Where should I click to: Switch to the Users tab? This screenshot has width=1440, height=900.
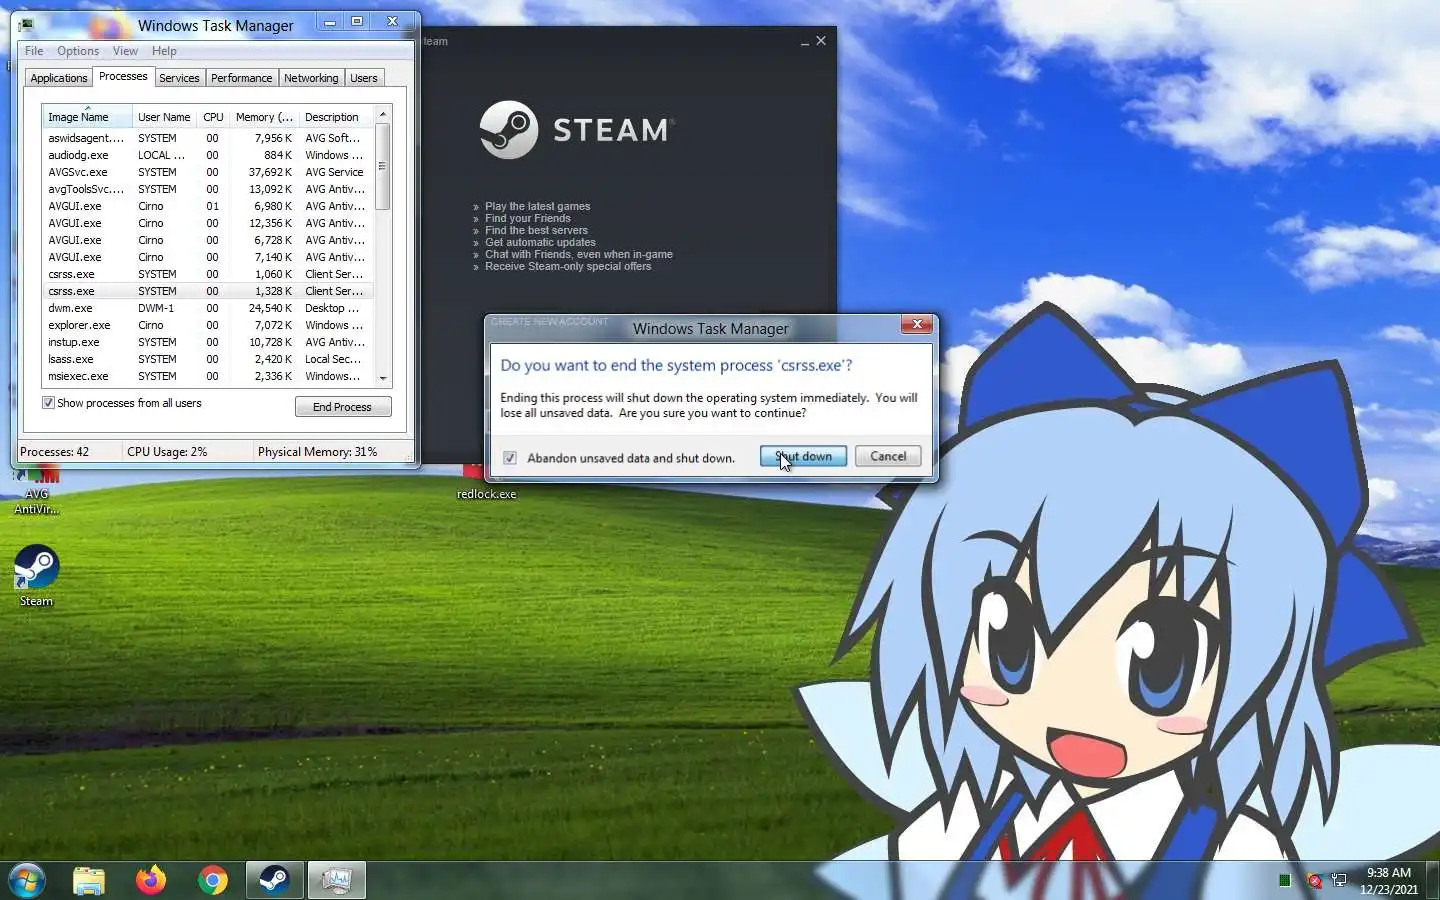pos(364,78)
